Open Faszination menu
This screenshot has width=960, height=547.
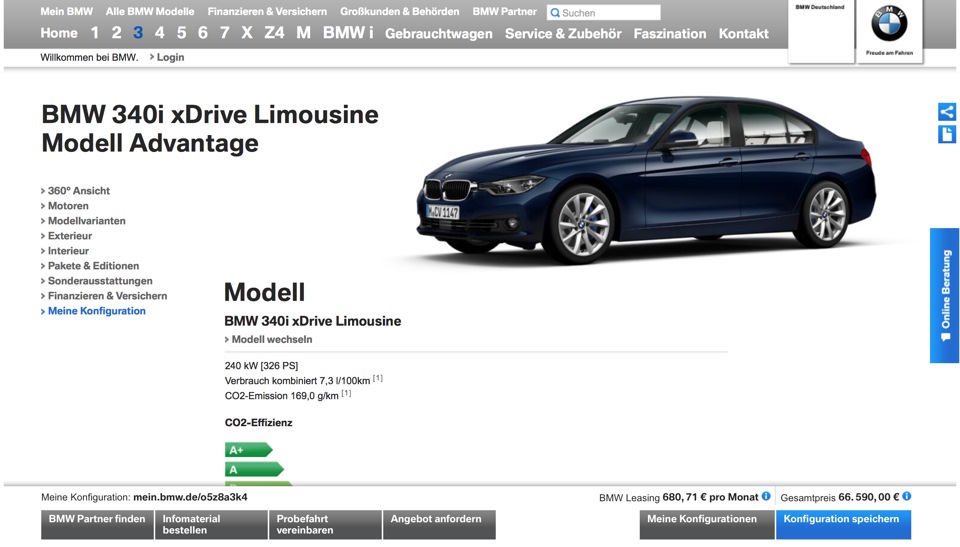670,34
